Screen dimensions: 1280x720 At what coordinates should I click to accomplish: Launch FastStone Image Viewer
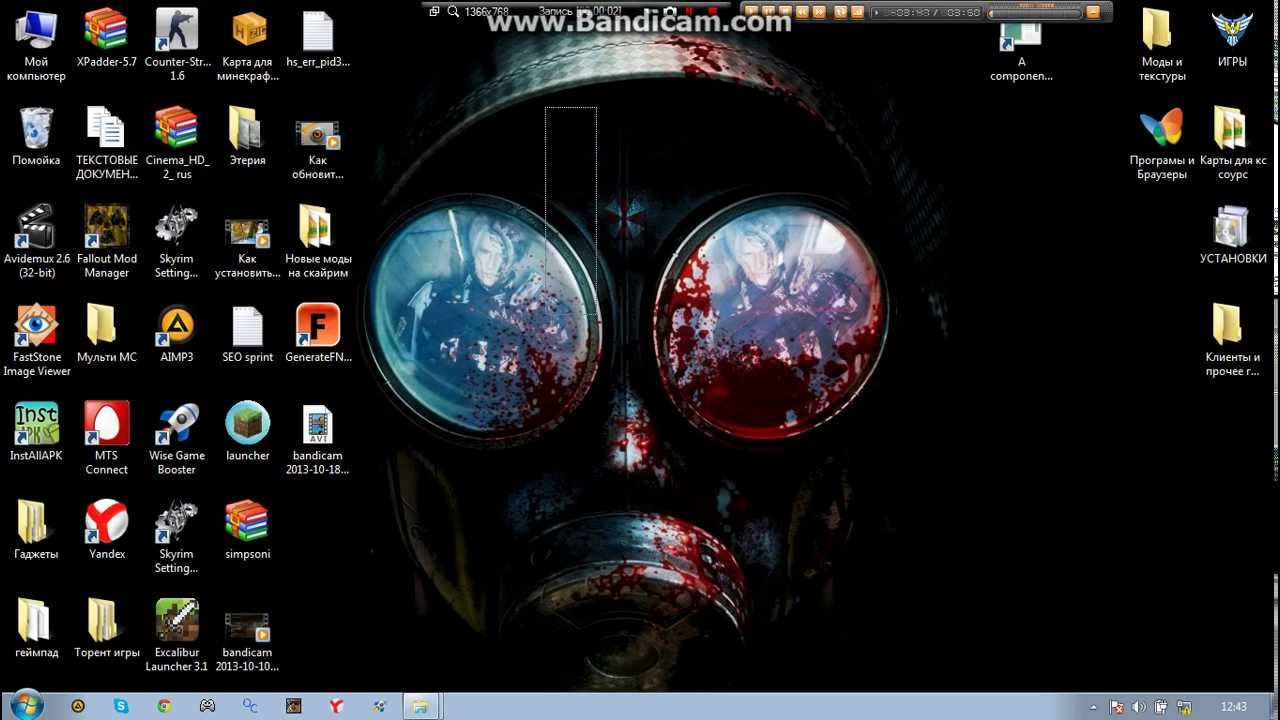click(x=36, y=340)
